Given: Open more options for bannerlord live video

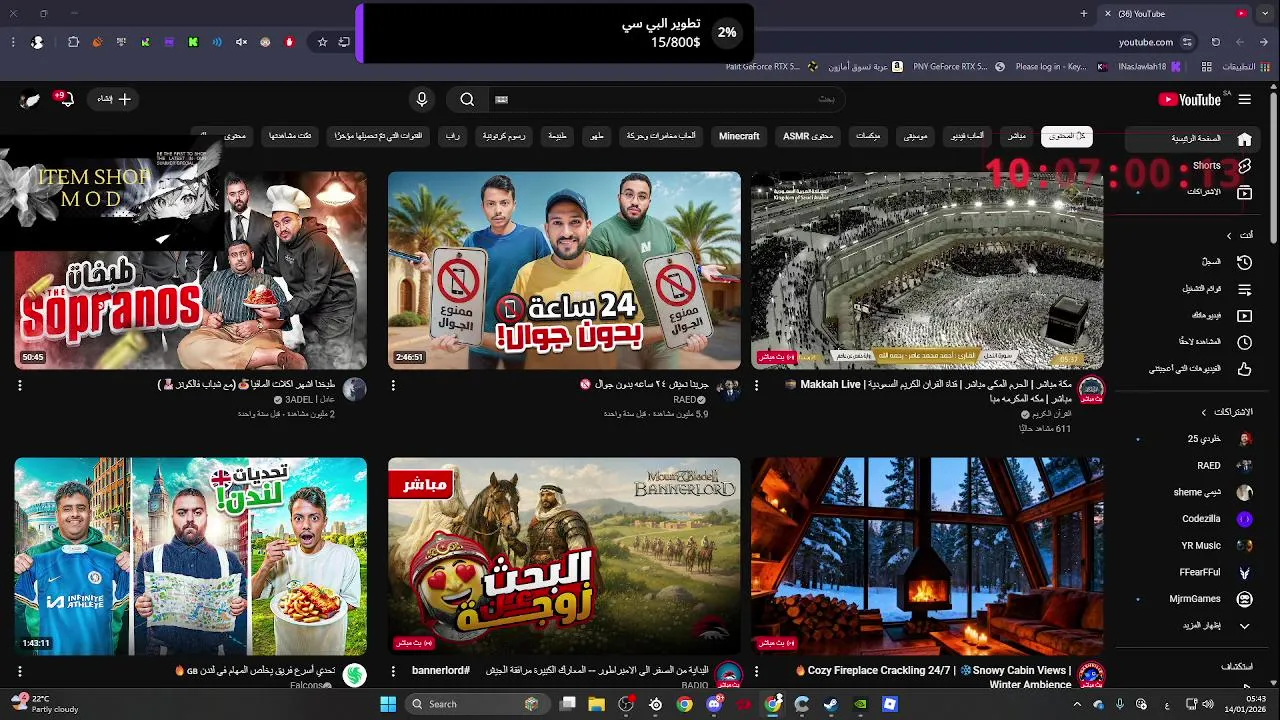Looking at the screenshot, I should [393, 672].
